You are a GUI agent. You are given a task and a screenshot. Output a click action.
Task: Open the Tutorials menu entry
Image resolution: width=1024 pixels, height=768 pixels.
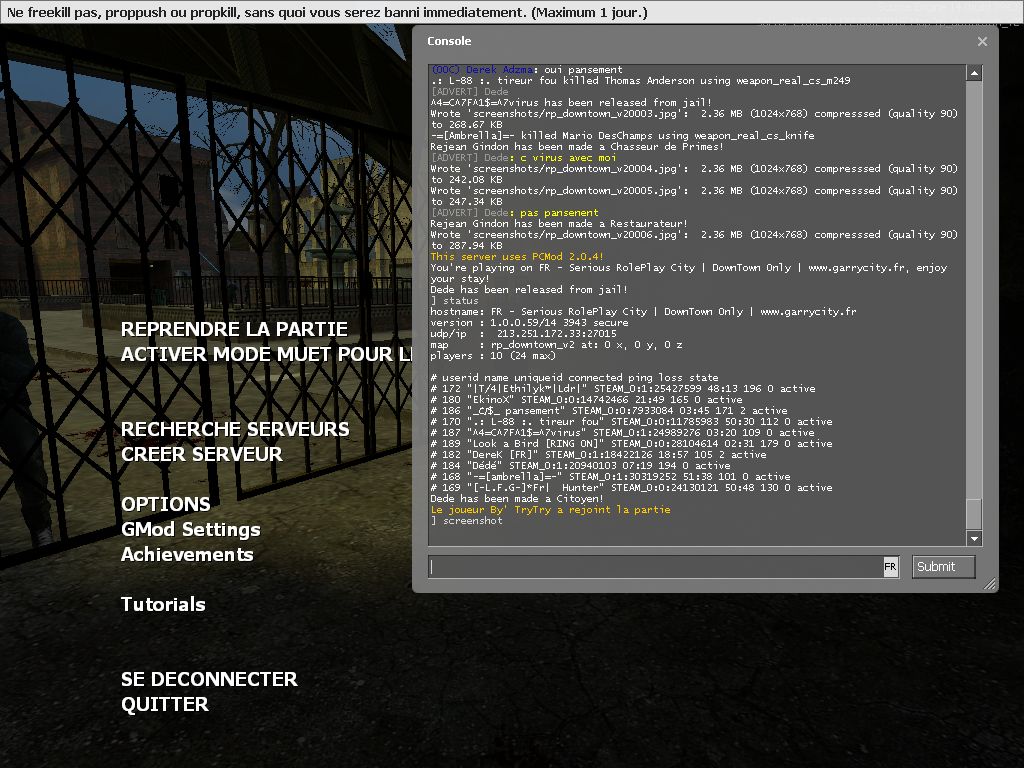[x=163, y=604]
